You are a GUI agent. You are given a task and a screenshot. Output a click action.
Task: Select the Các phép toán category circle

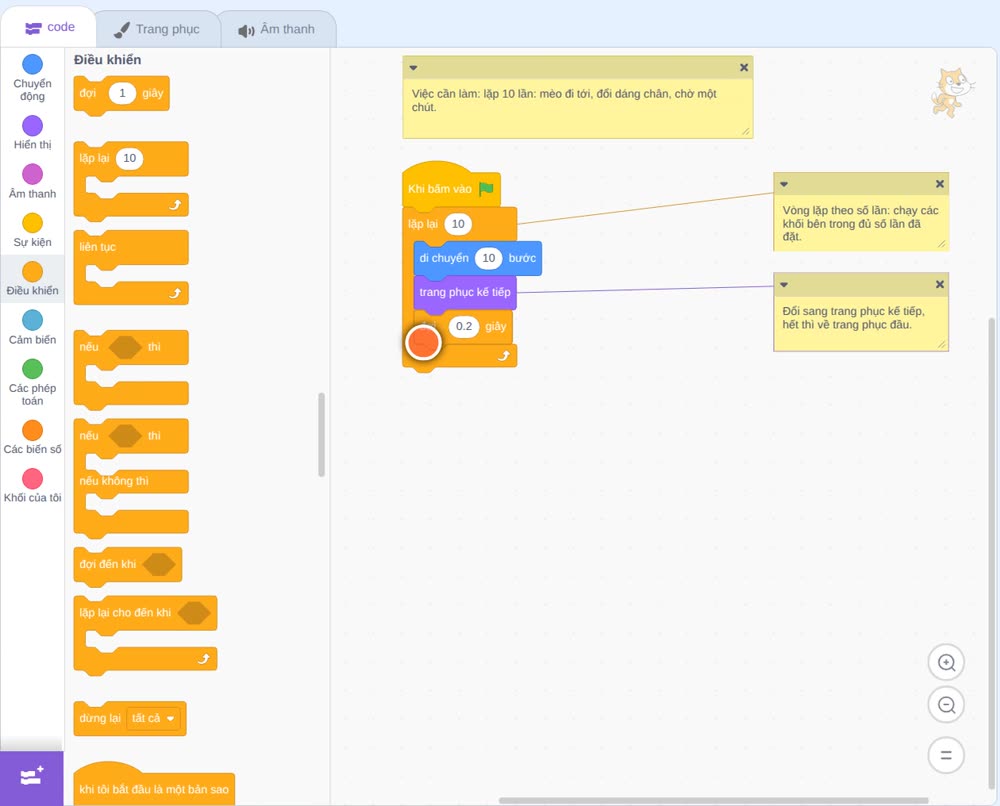33,369
